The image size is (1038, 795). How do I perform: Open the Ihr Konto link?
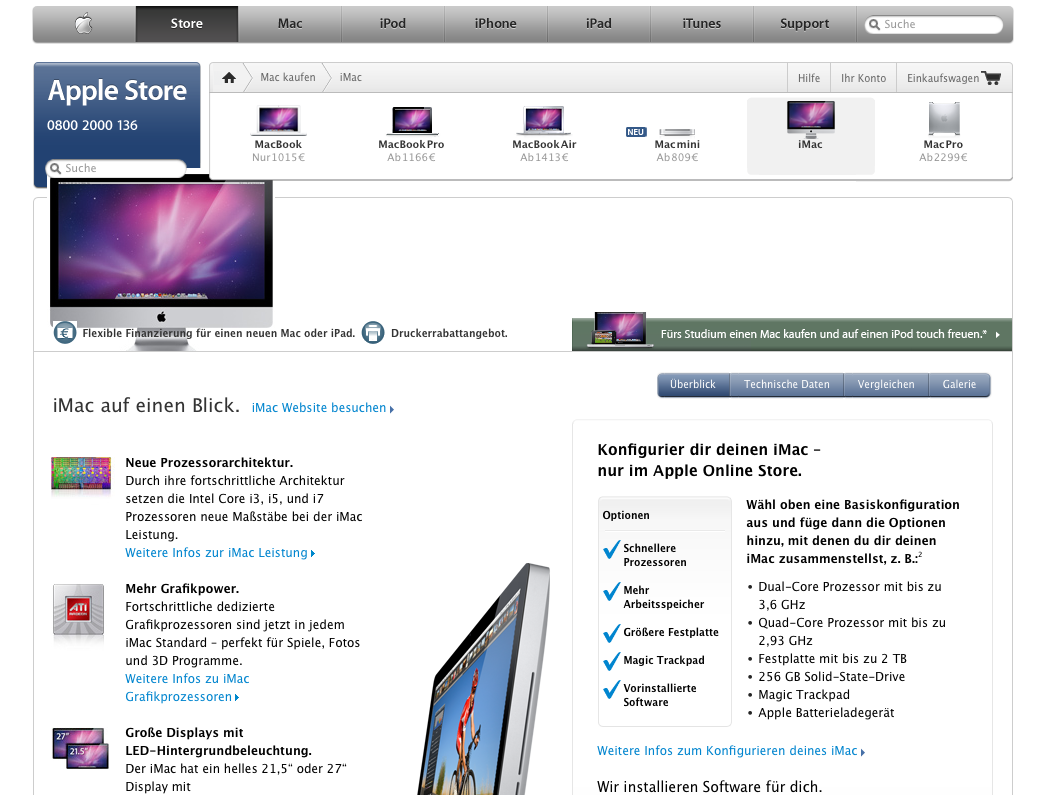point(864,78)
